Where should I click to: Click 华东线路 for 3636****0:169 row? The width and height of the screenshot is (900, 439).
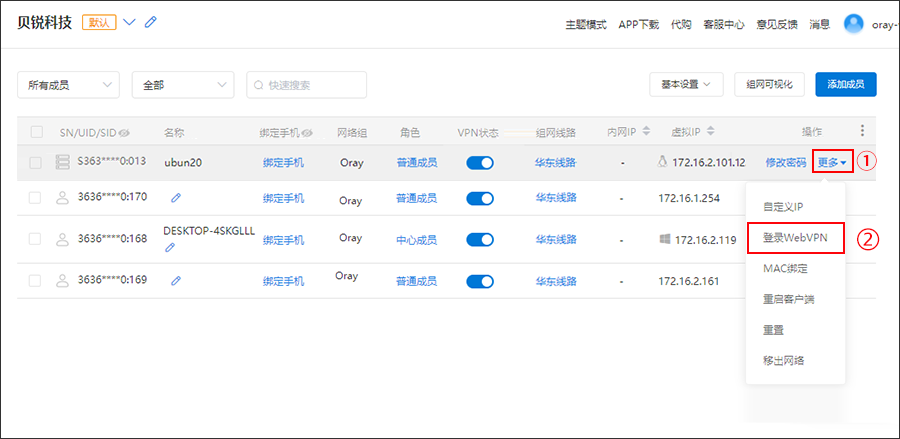pos(556,281)
